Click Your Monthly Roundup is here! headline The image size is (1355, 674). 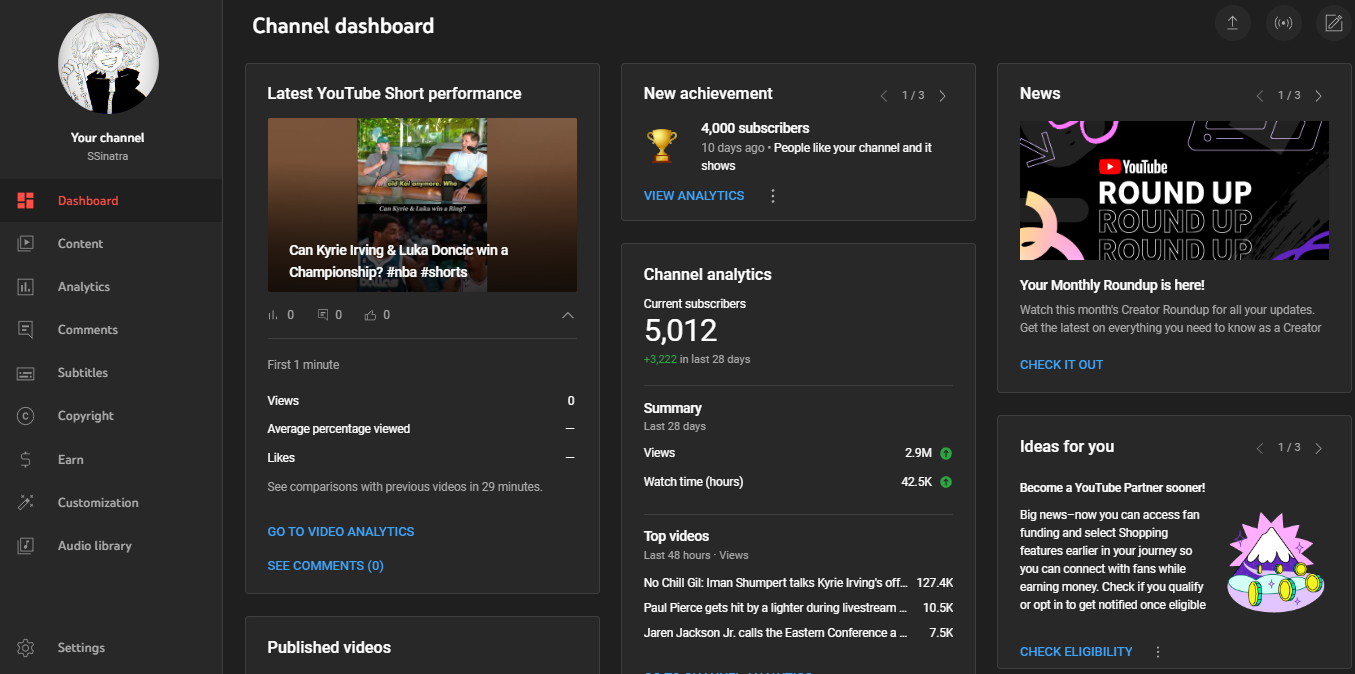coord(1112,286)
